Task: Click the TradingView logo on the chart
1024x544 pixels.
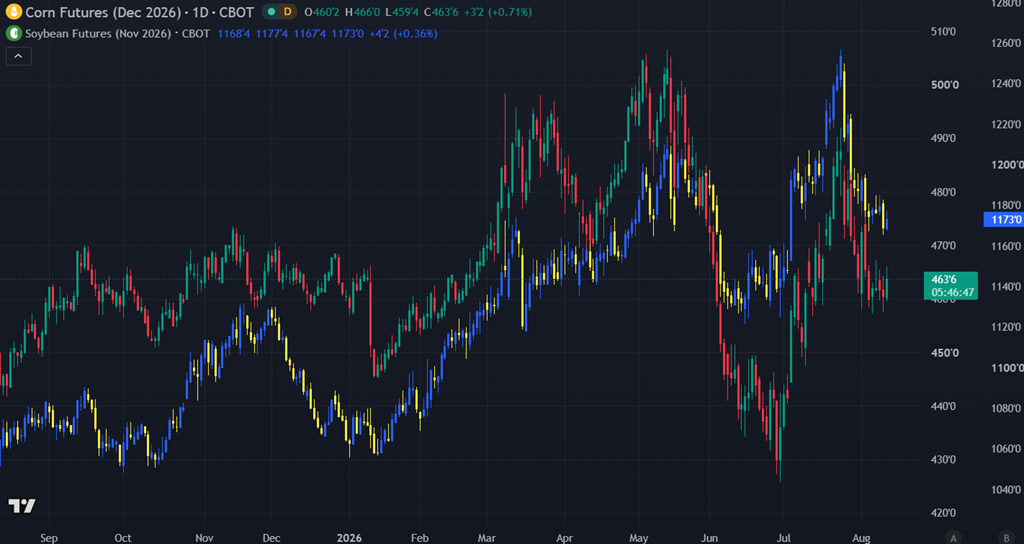Action: (22, 505)
